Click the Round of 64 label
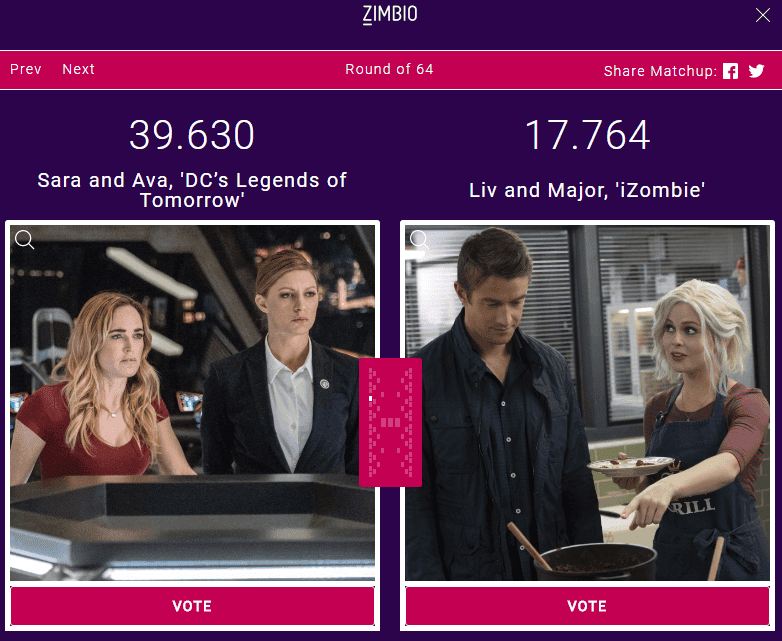This screenshot has height=641, width=782. coord(390,69)
